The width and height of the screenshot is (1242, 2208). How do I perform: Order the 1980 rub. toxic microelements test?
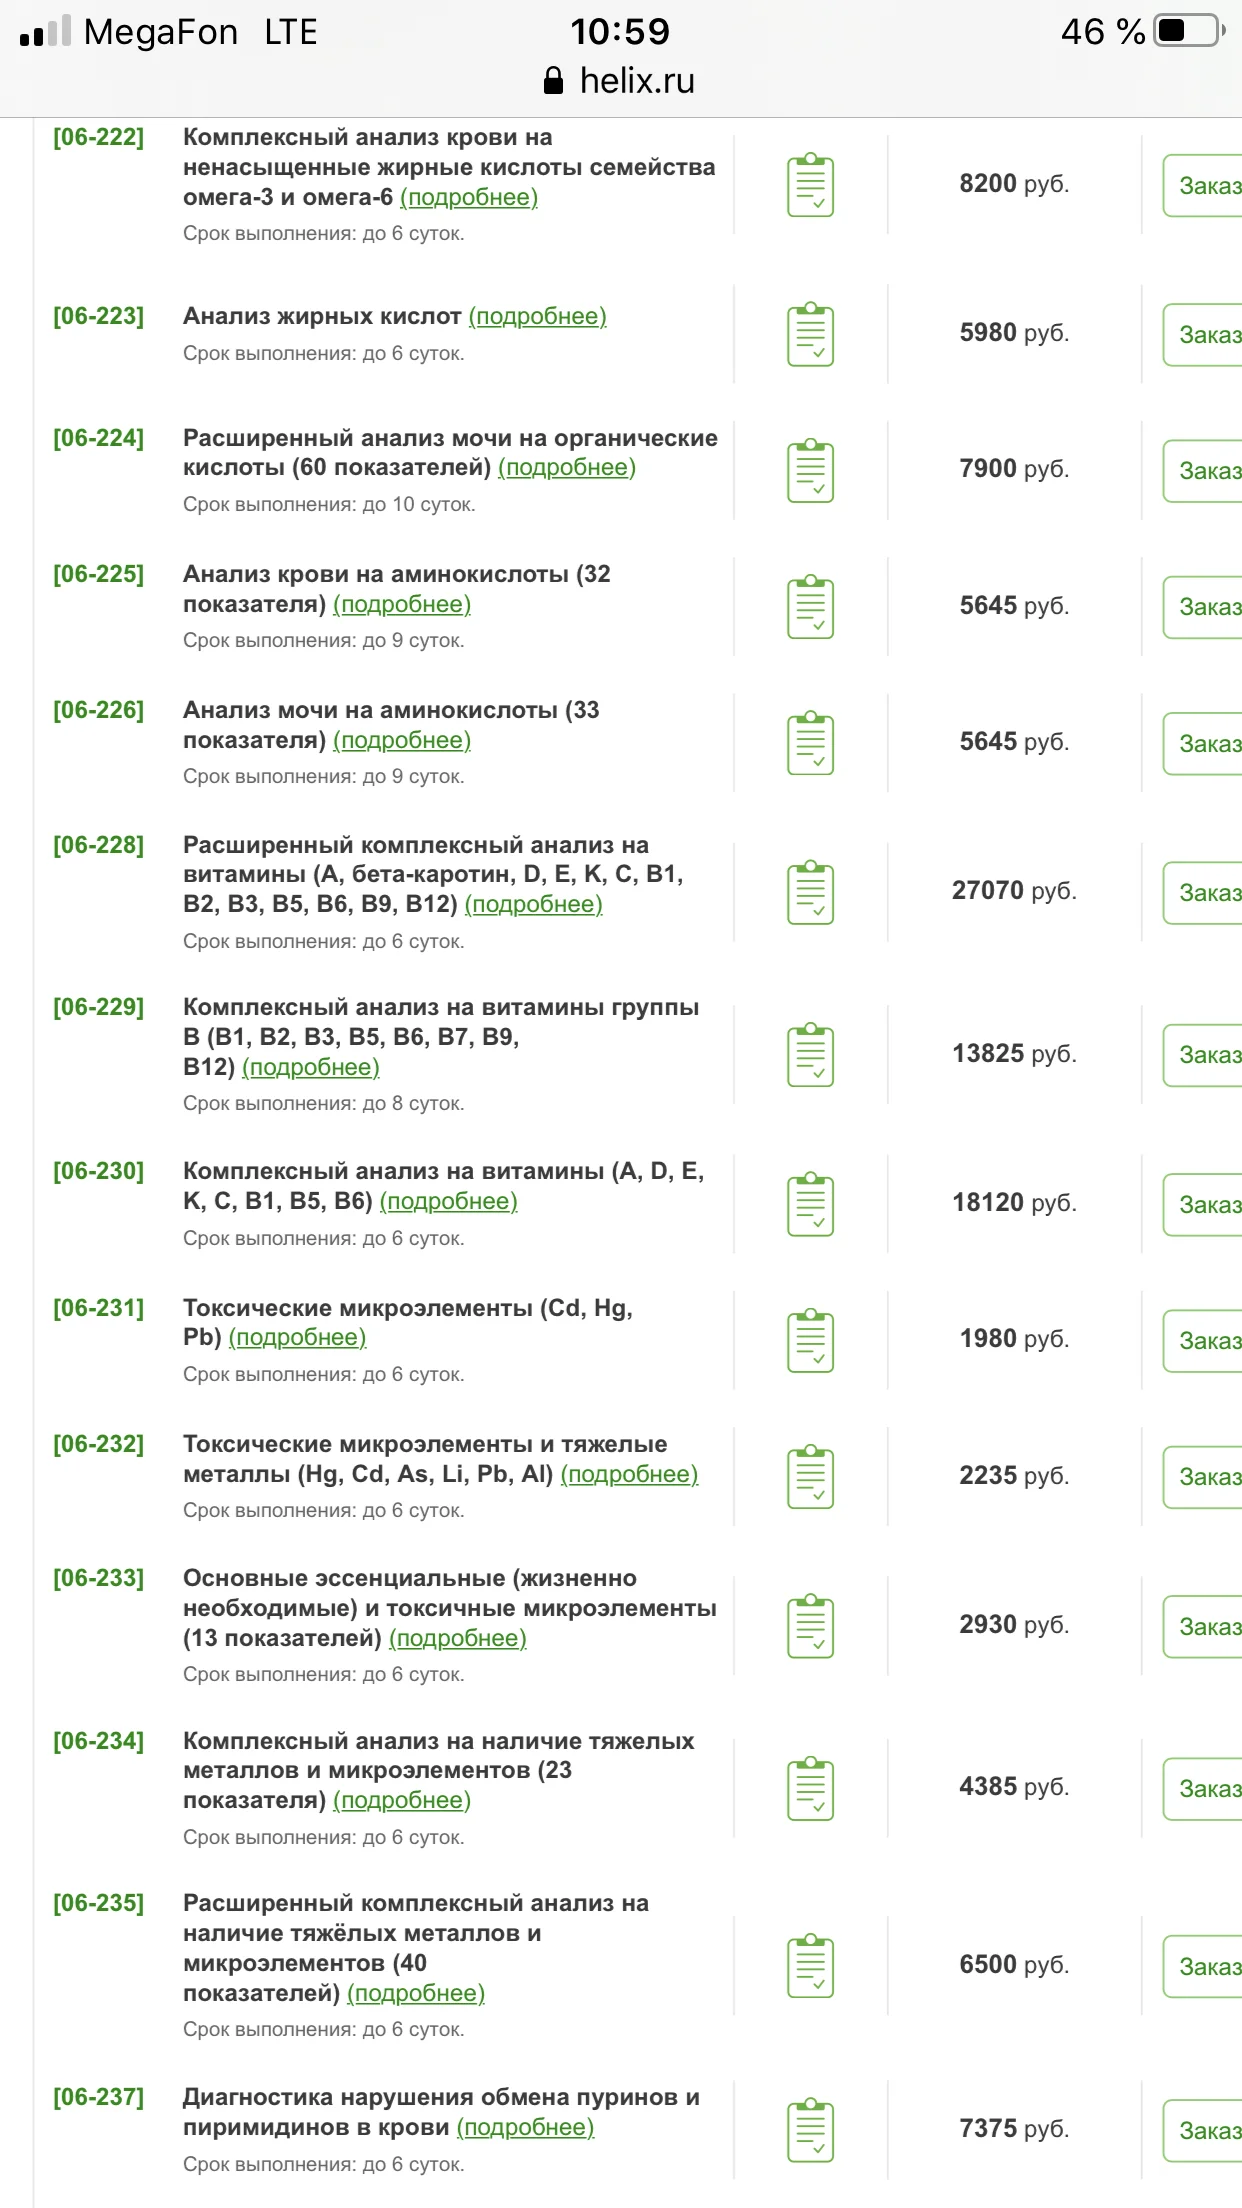[1207, 1340]
